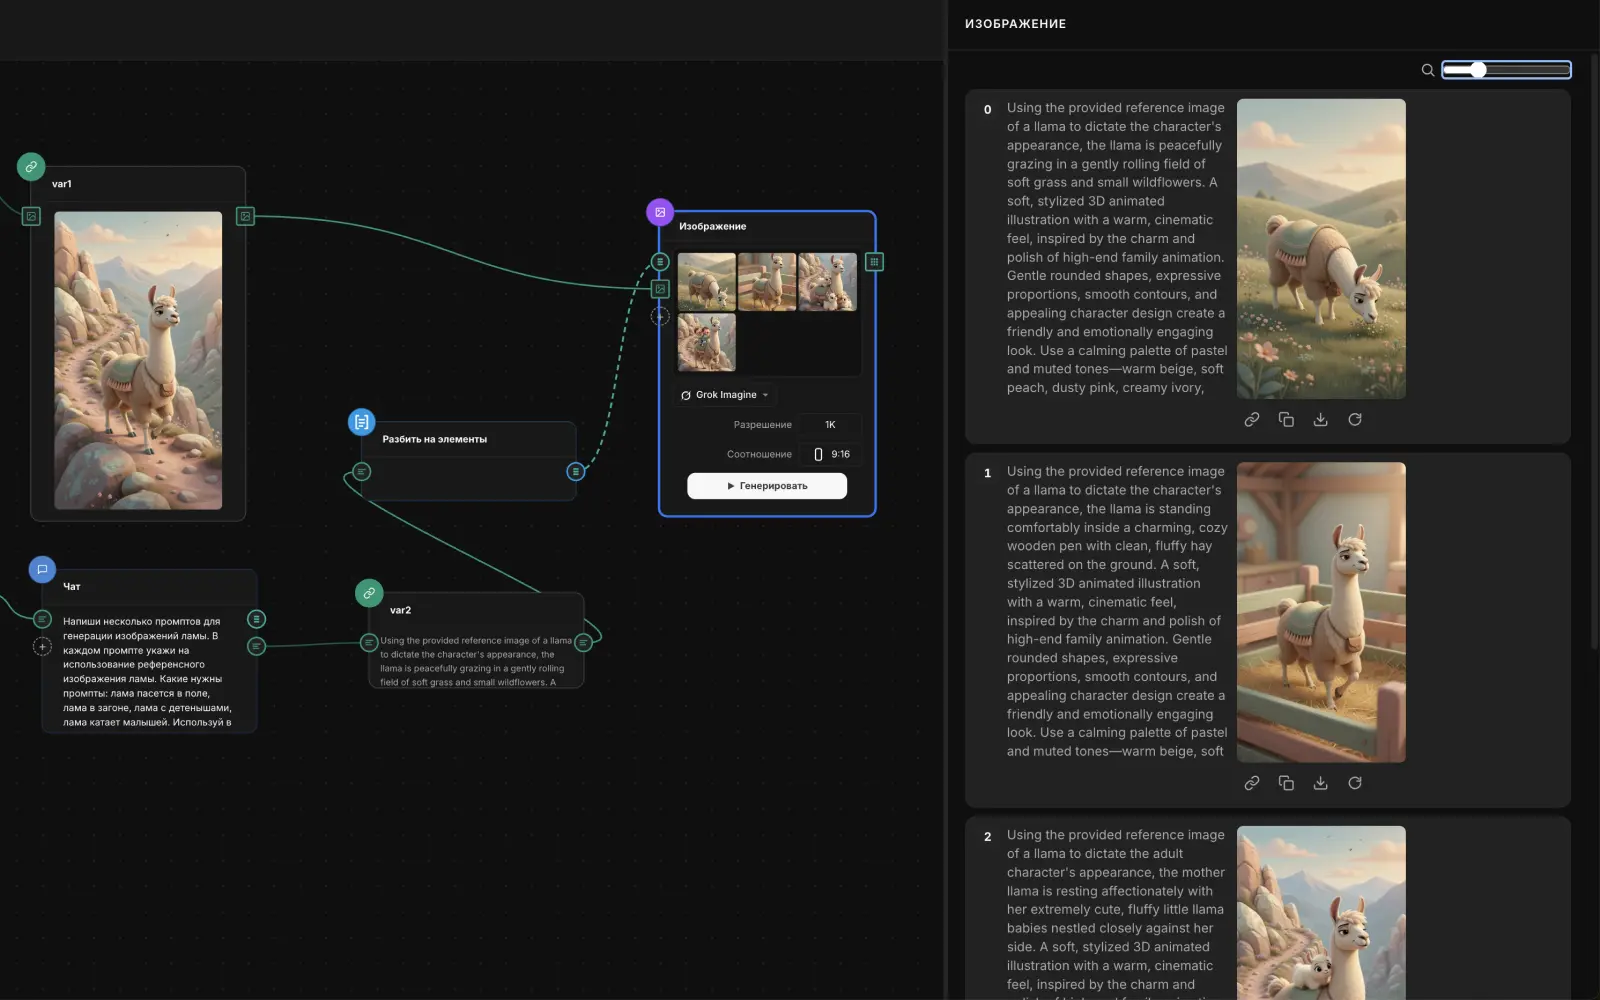The image size is (1600, 1000).
Task: Open the Grok Imagine model dropdown
Action: (x=726, y=395)
